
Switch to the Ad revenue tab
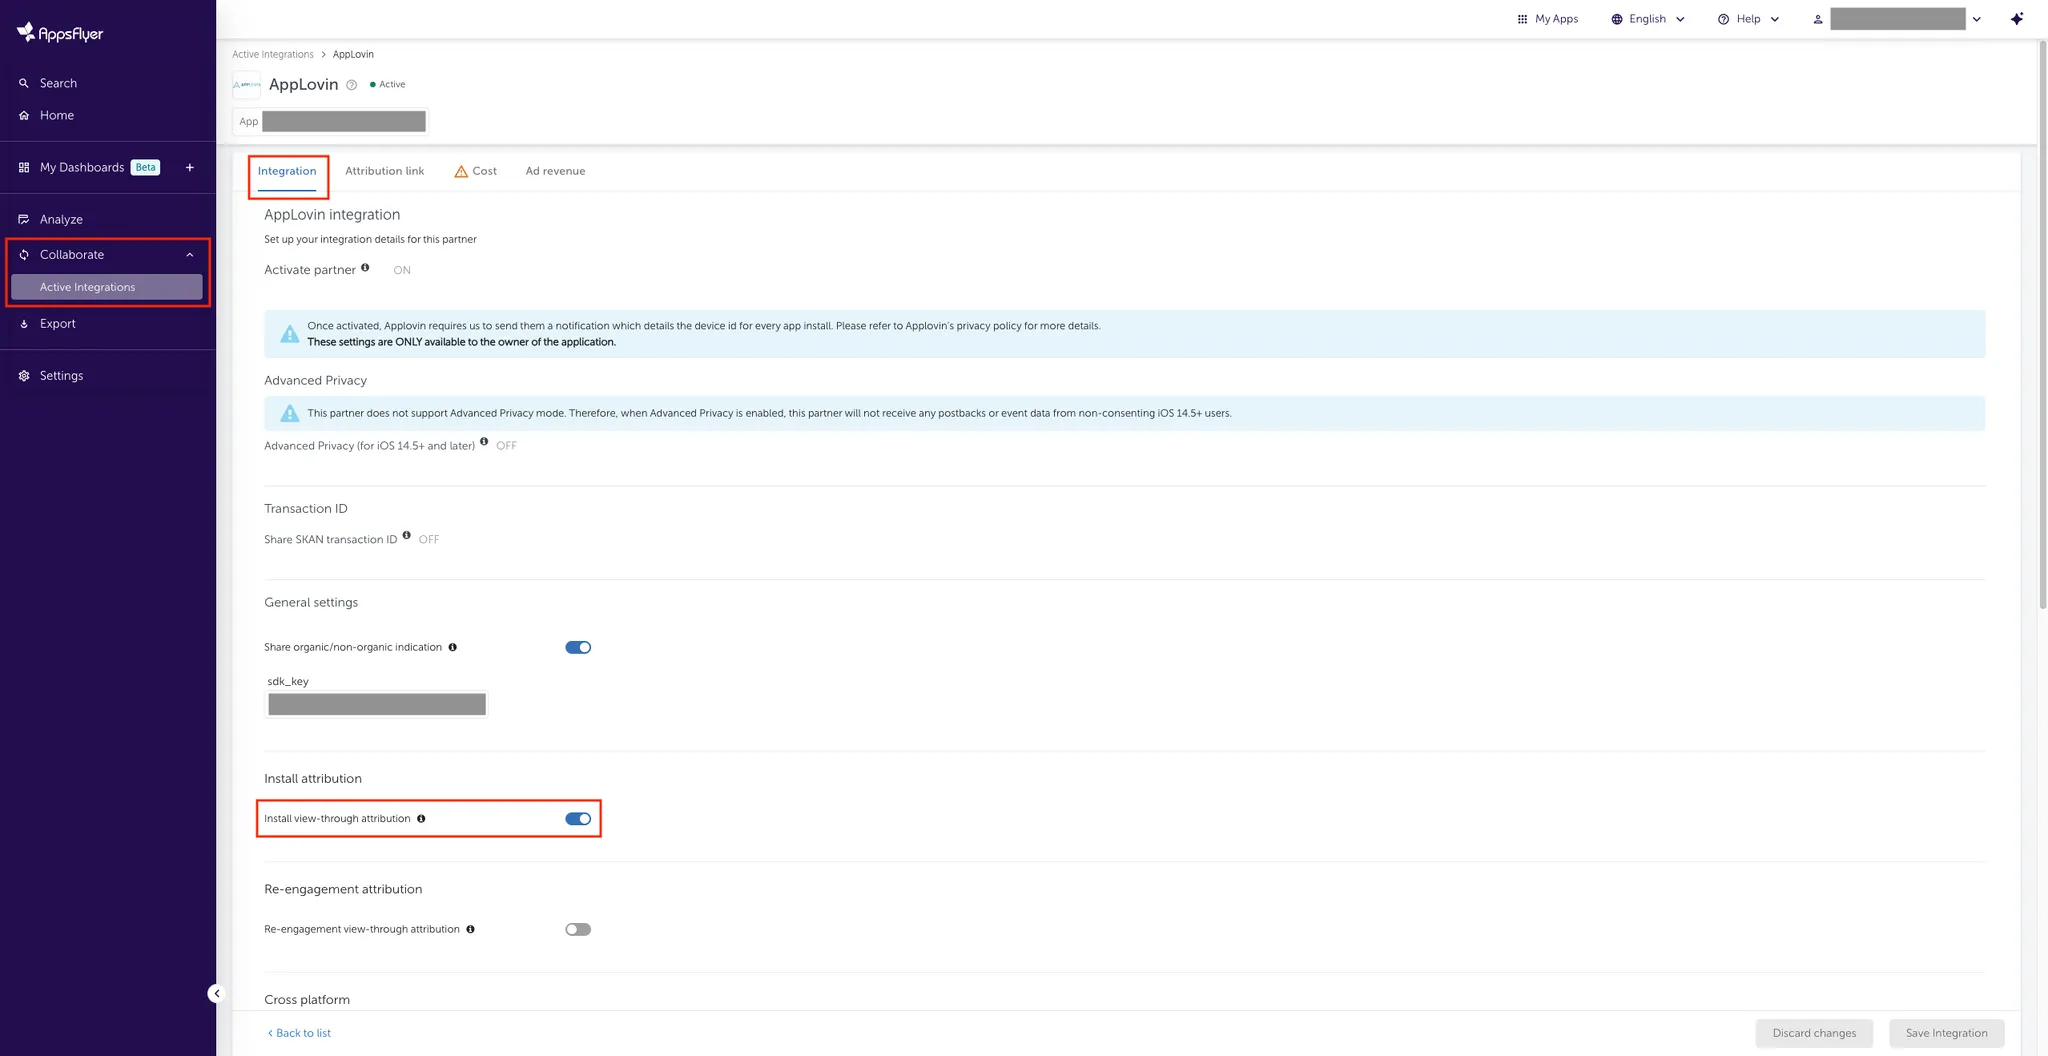(x=555, y=171)
